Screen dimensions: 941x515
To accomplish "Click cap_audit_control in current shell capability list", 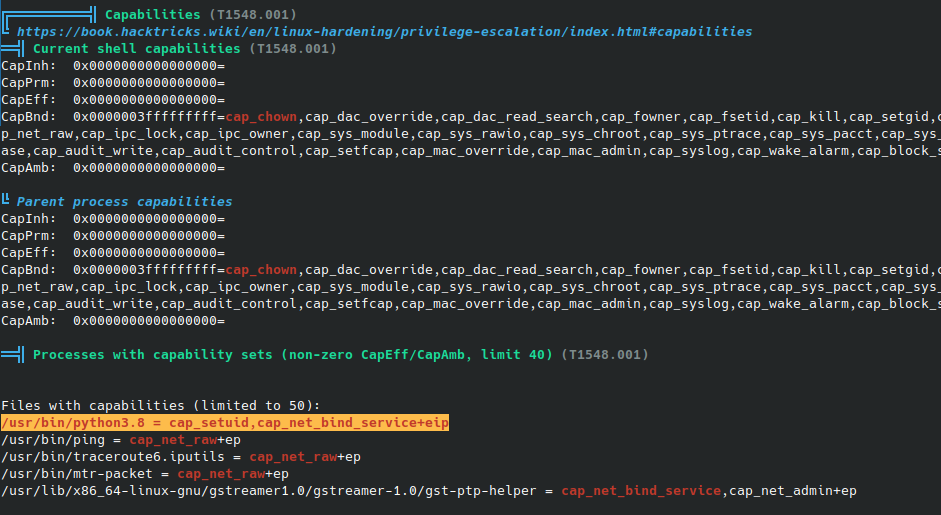I will [229, 150].
